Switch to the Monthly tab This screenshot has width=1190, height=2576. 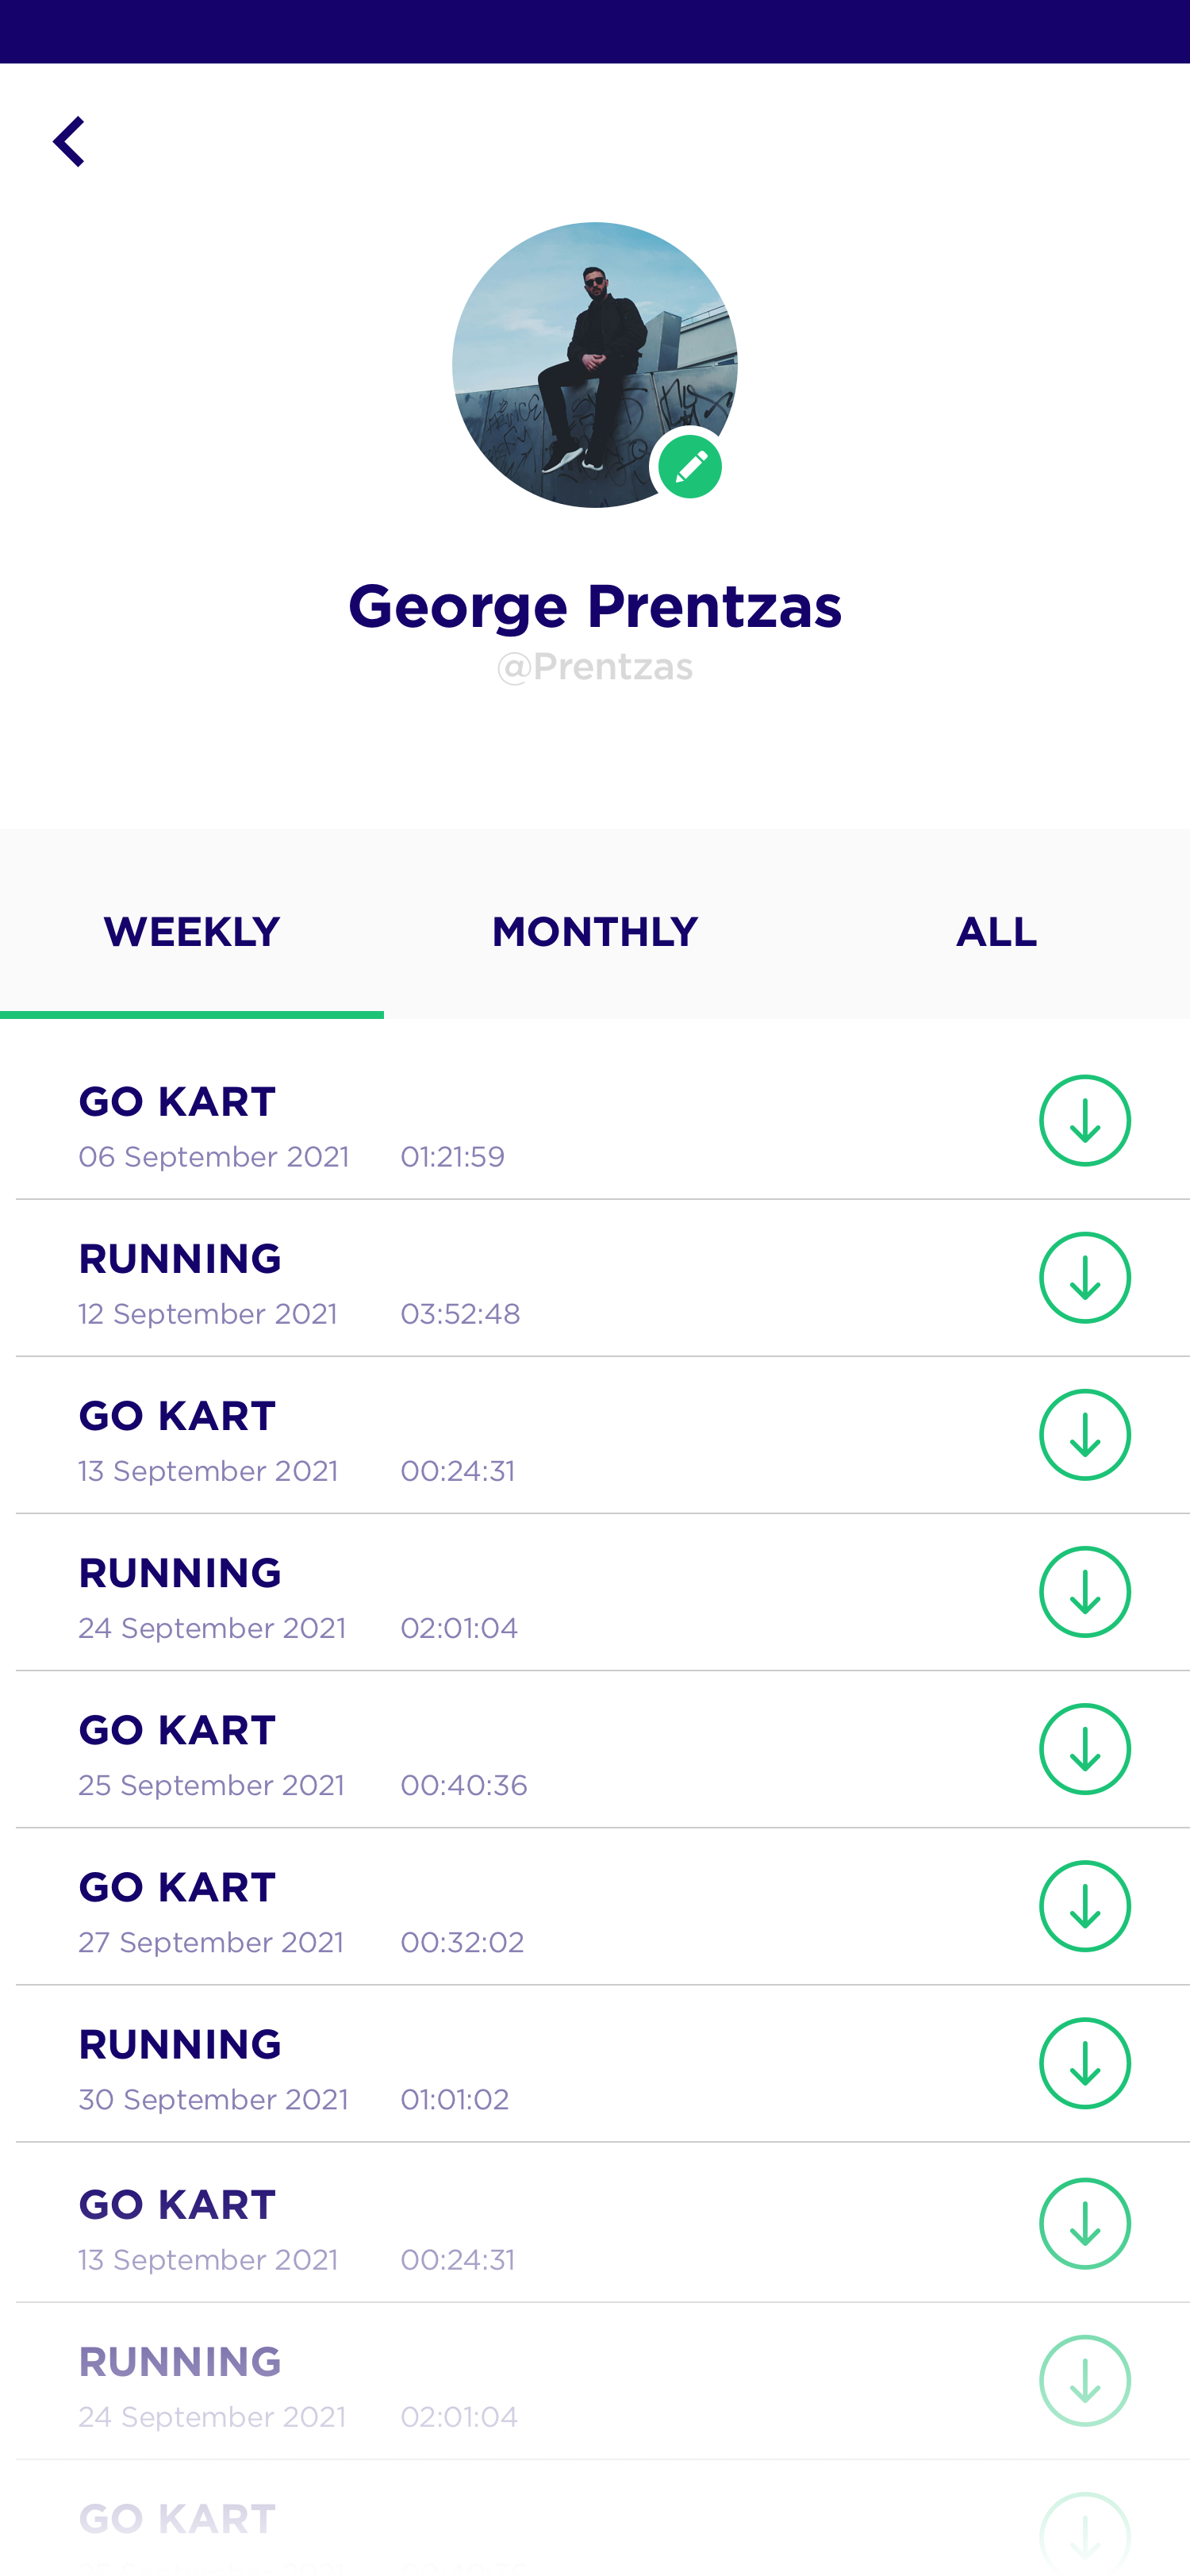[x=594, y=932]
